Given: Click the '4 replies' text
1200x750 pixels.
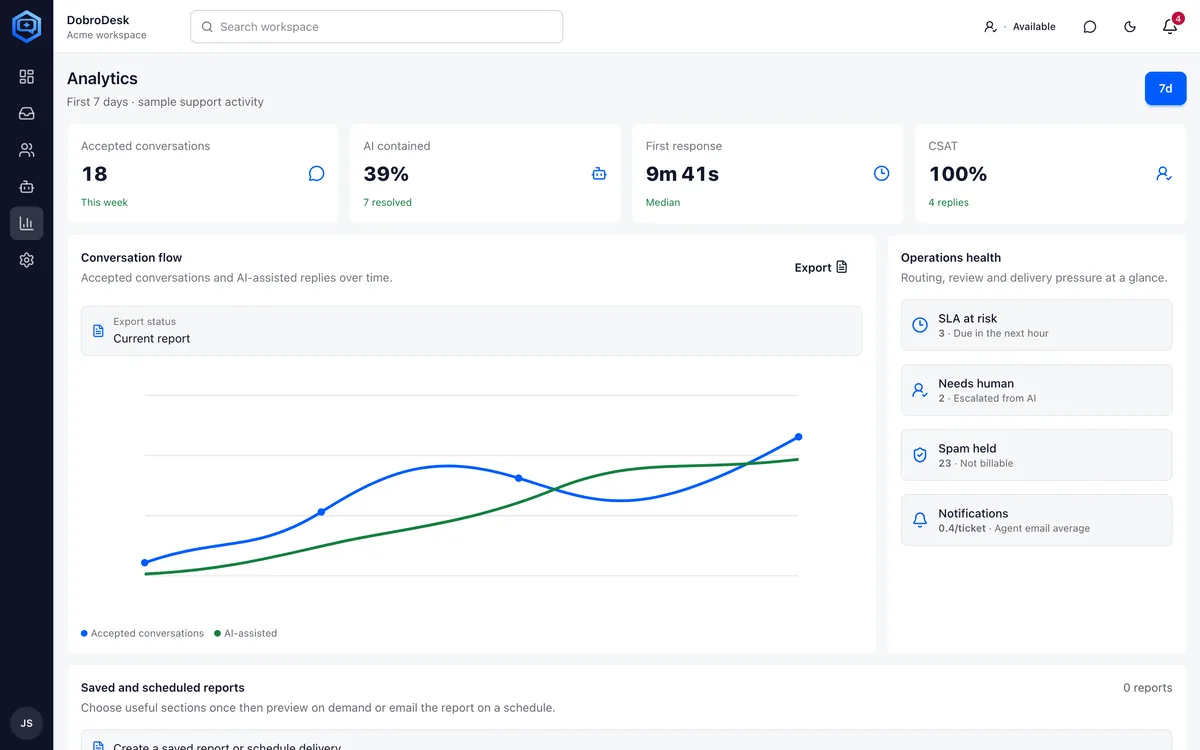Looking at the screenshot, I should [948, 202].
